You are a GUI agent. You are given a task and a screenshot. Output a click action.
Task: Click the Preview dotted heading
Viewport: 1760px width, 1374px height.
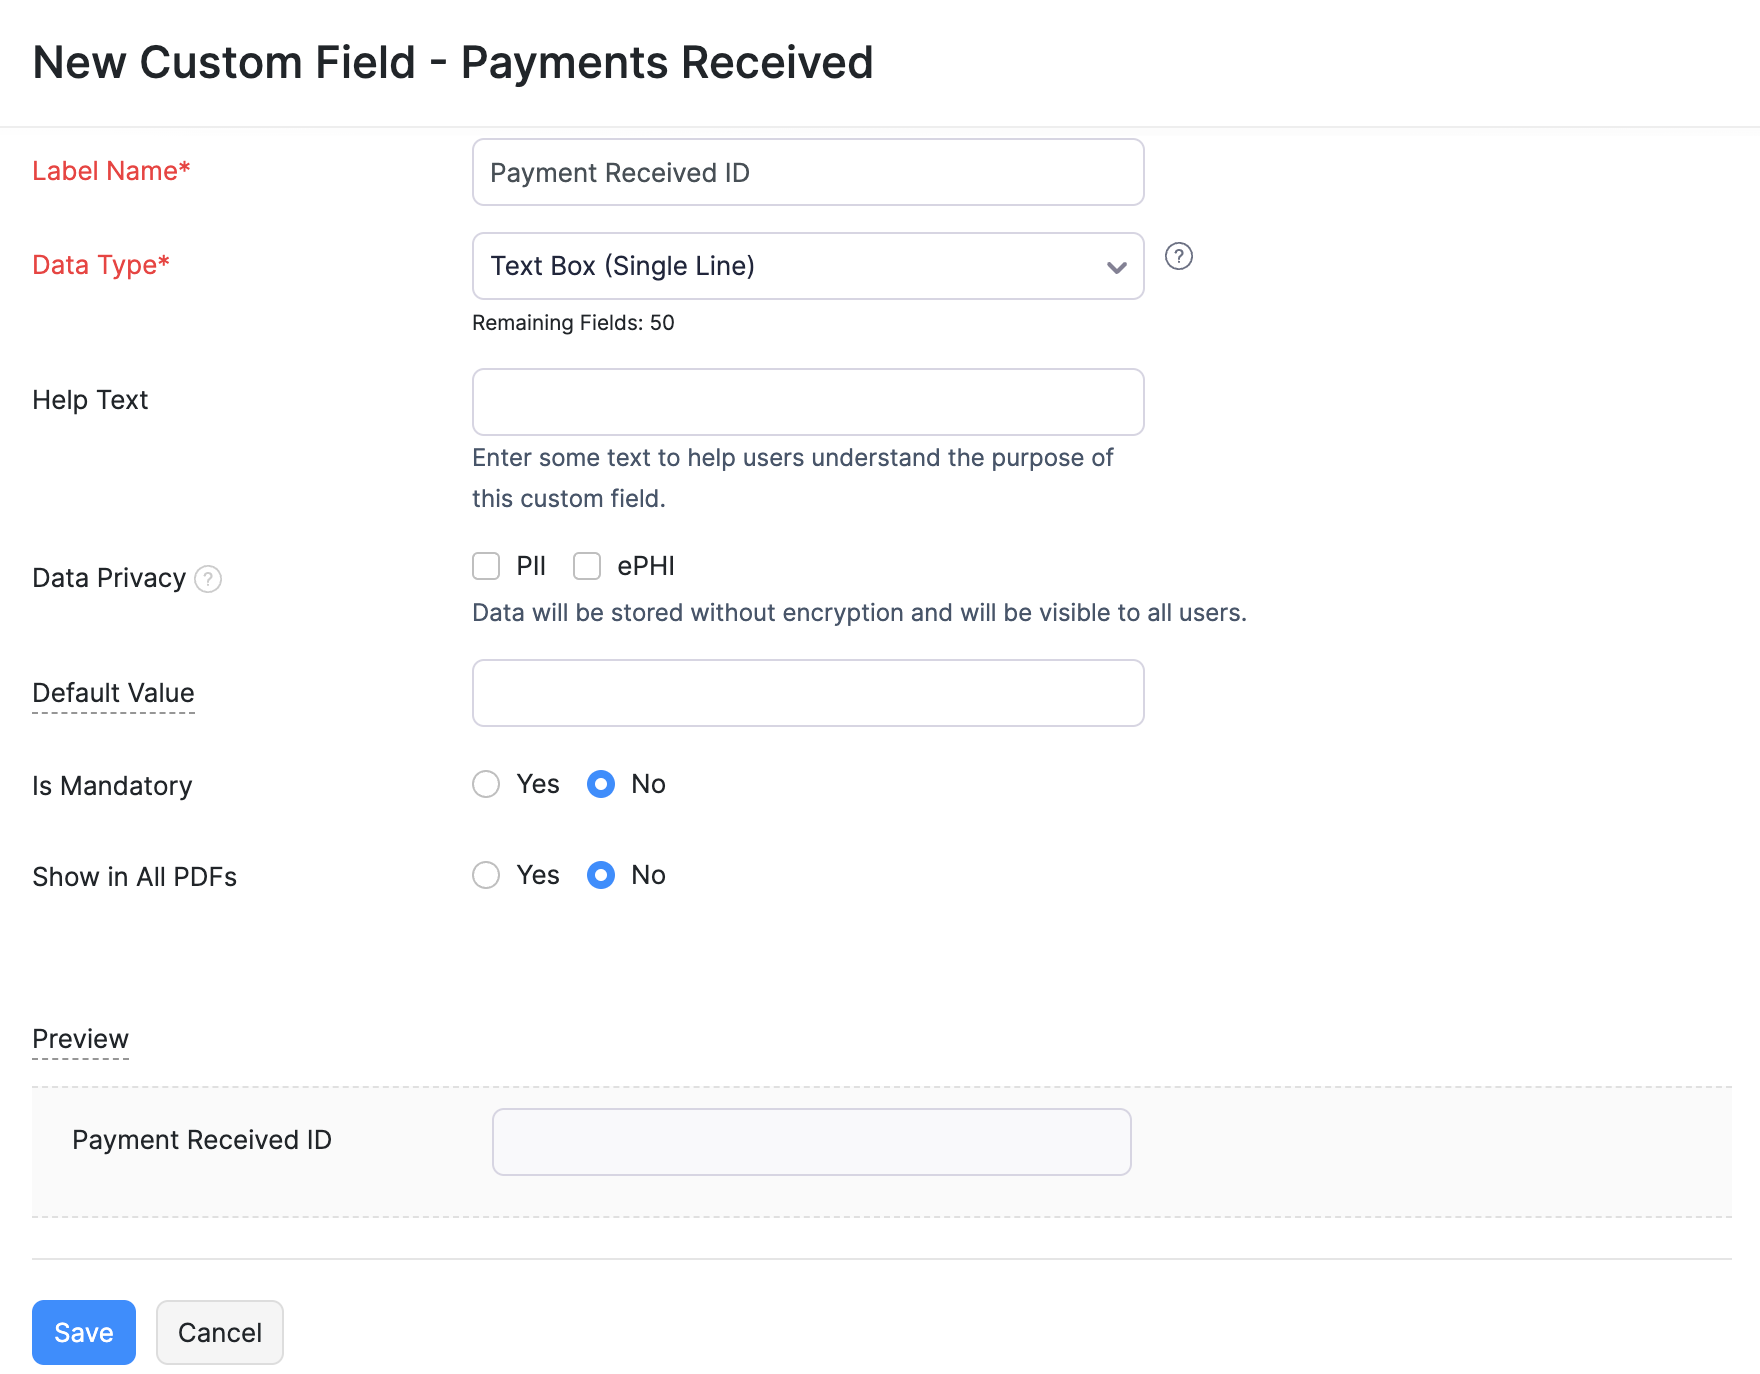coord(80,1039)
